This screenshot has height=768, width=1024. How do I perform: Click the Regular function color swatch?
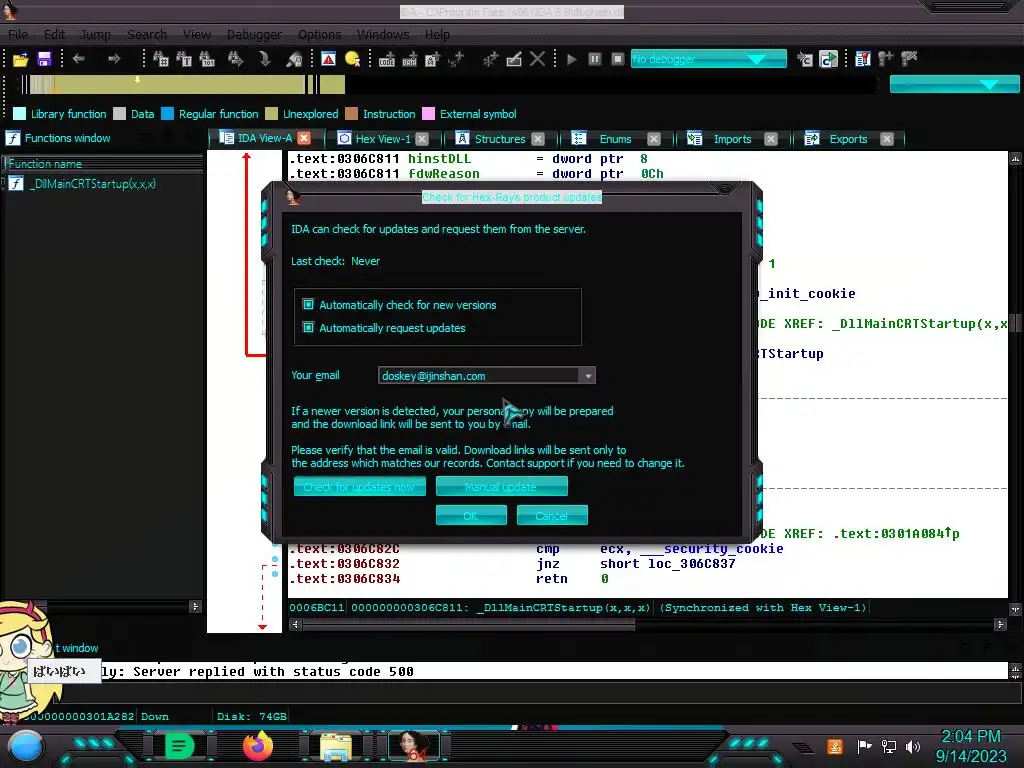[x=167, y=114]
